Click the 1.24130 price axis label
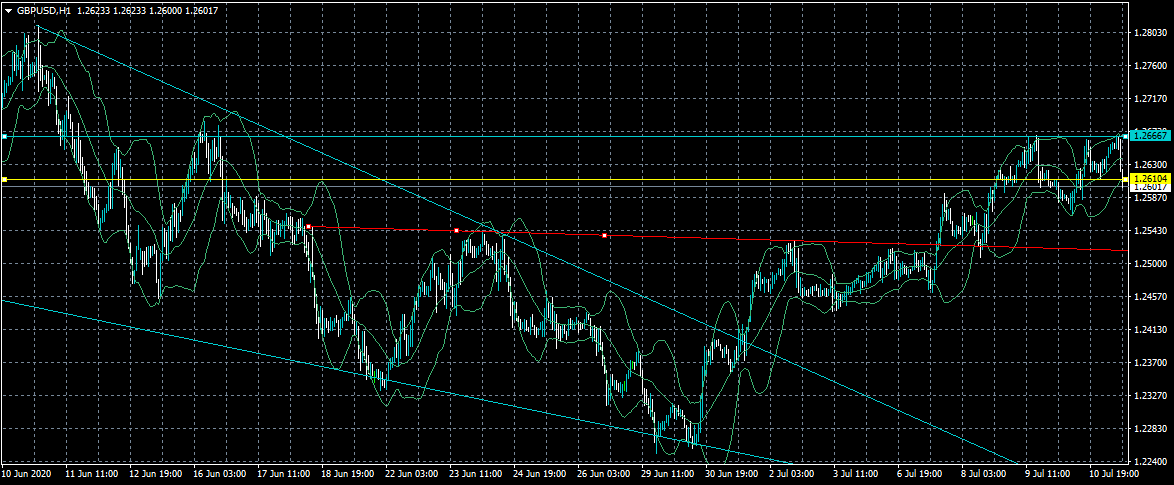 [1150, 329]
